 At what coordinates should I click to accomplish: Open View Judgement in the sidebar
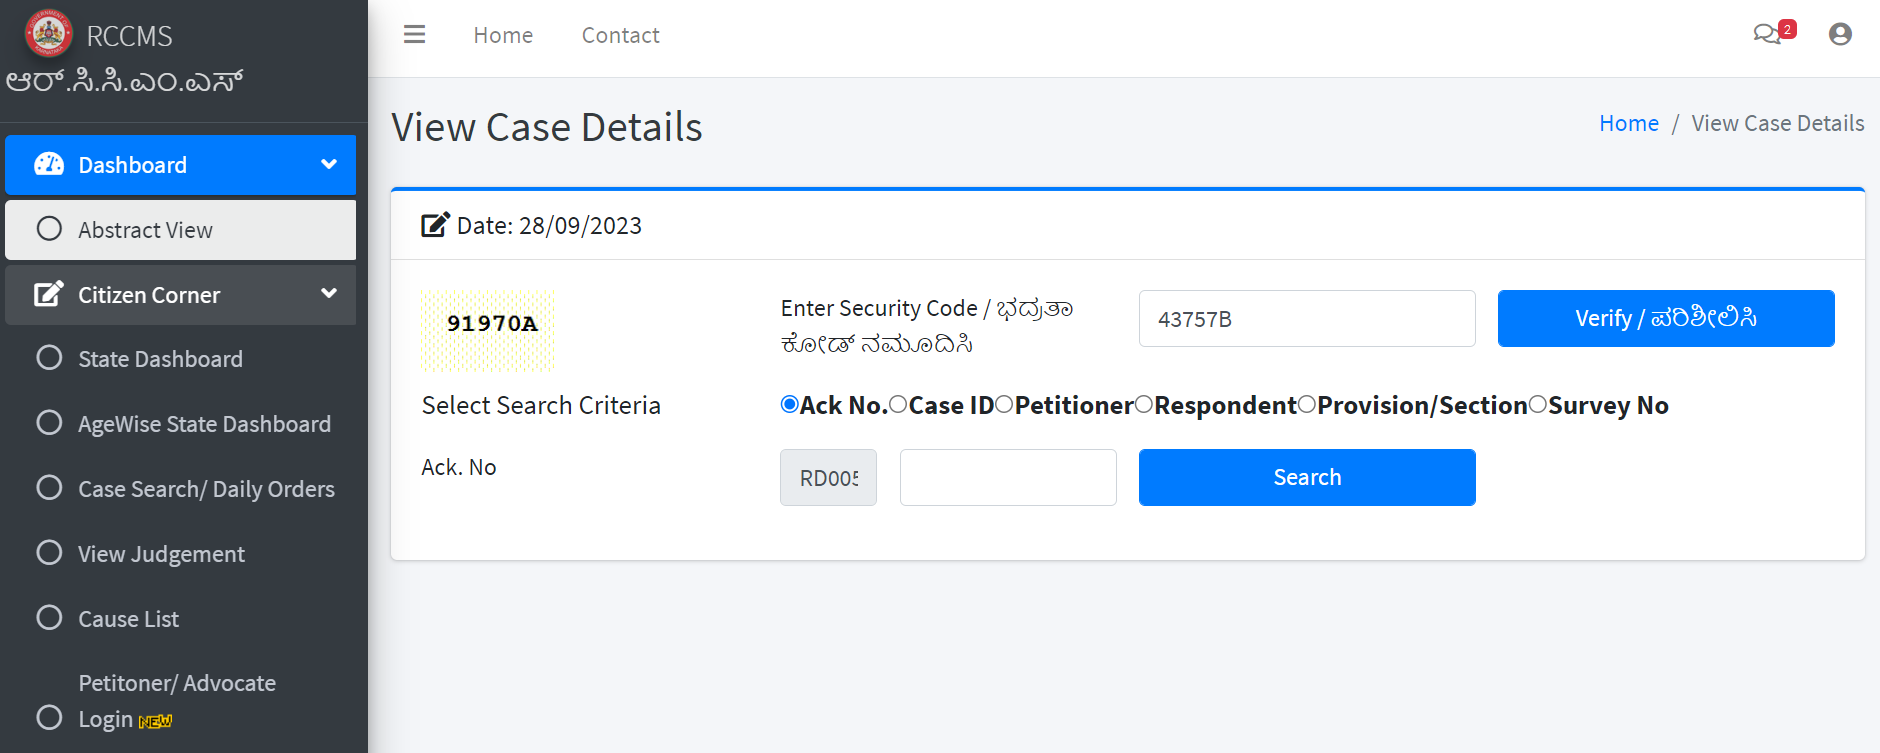[180, 554]
